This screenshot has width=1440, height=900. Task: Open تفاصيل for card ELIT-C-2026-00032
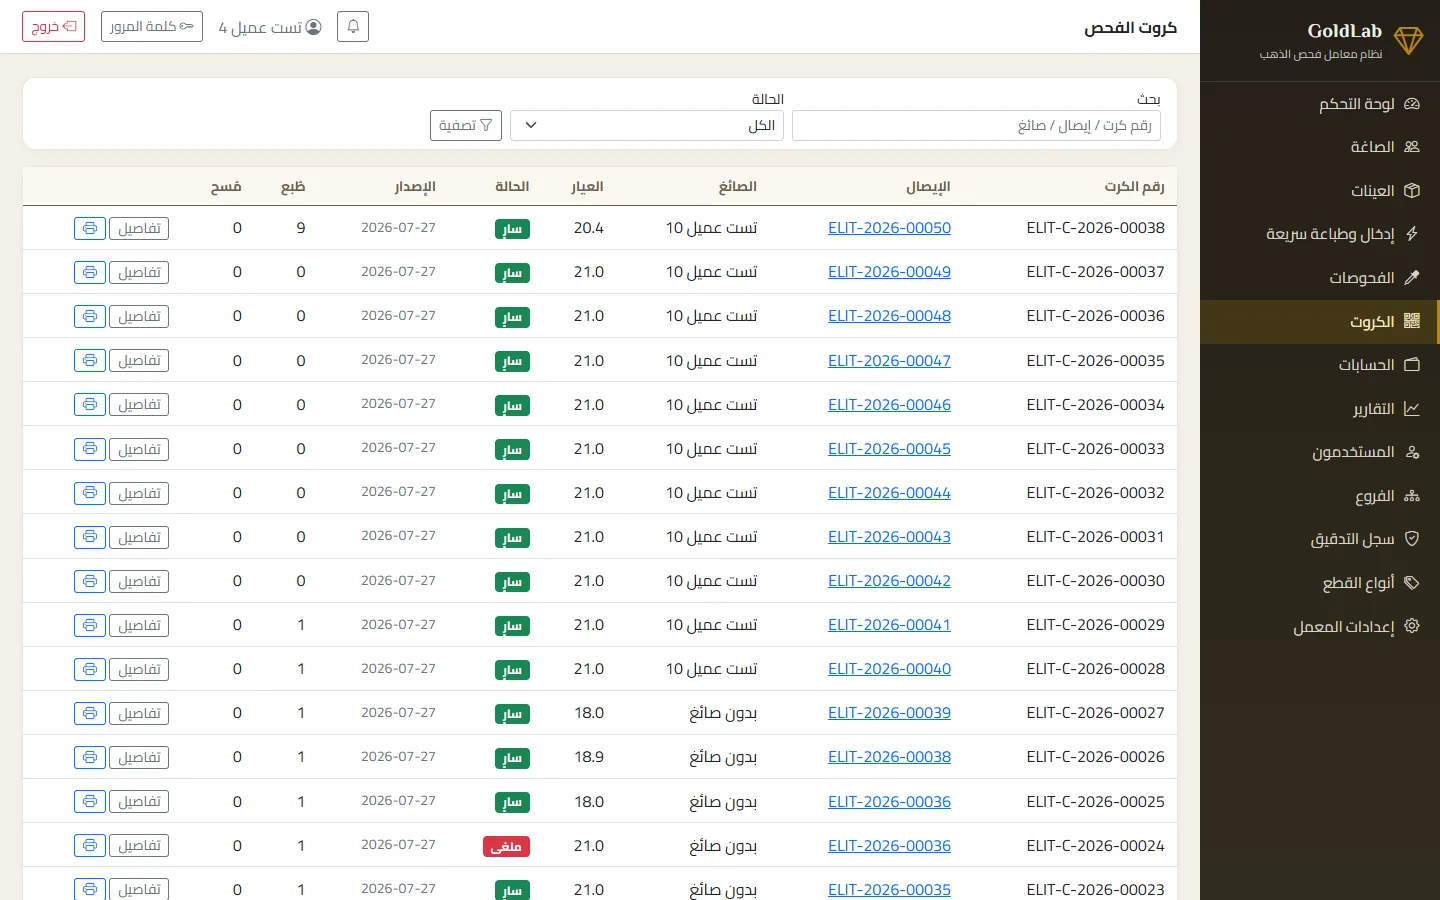(x=139, y=493)
